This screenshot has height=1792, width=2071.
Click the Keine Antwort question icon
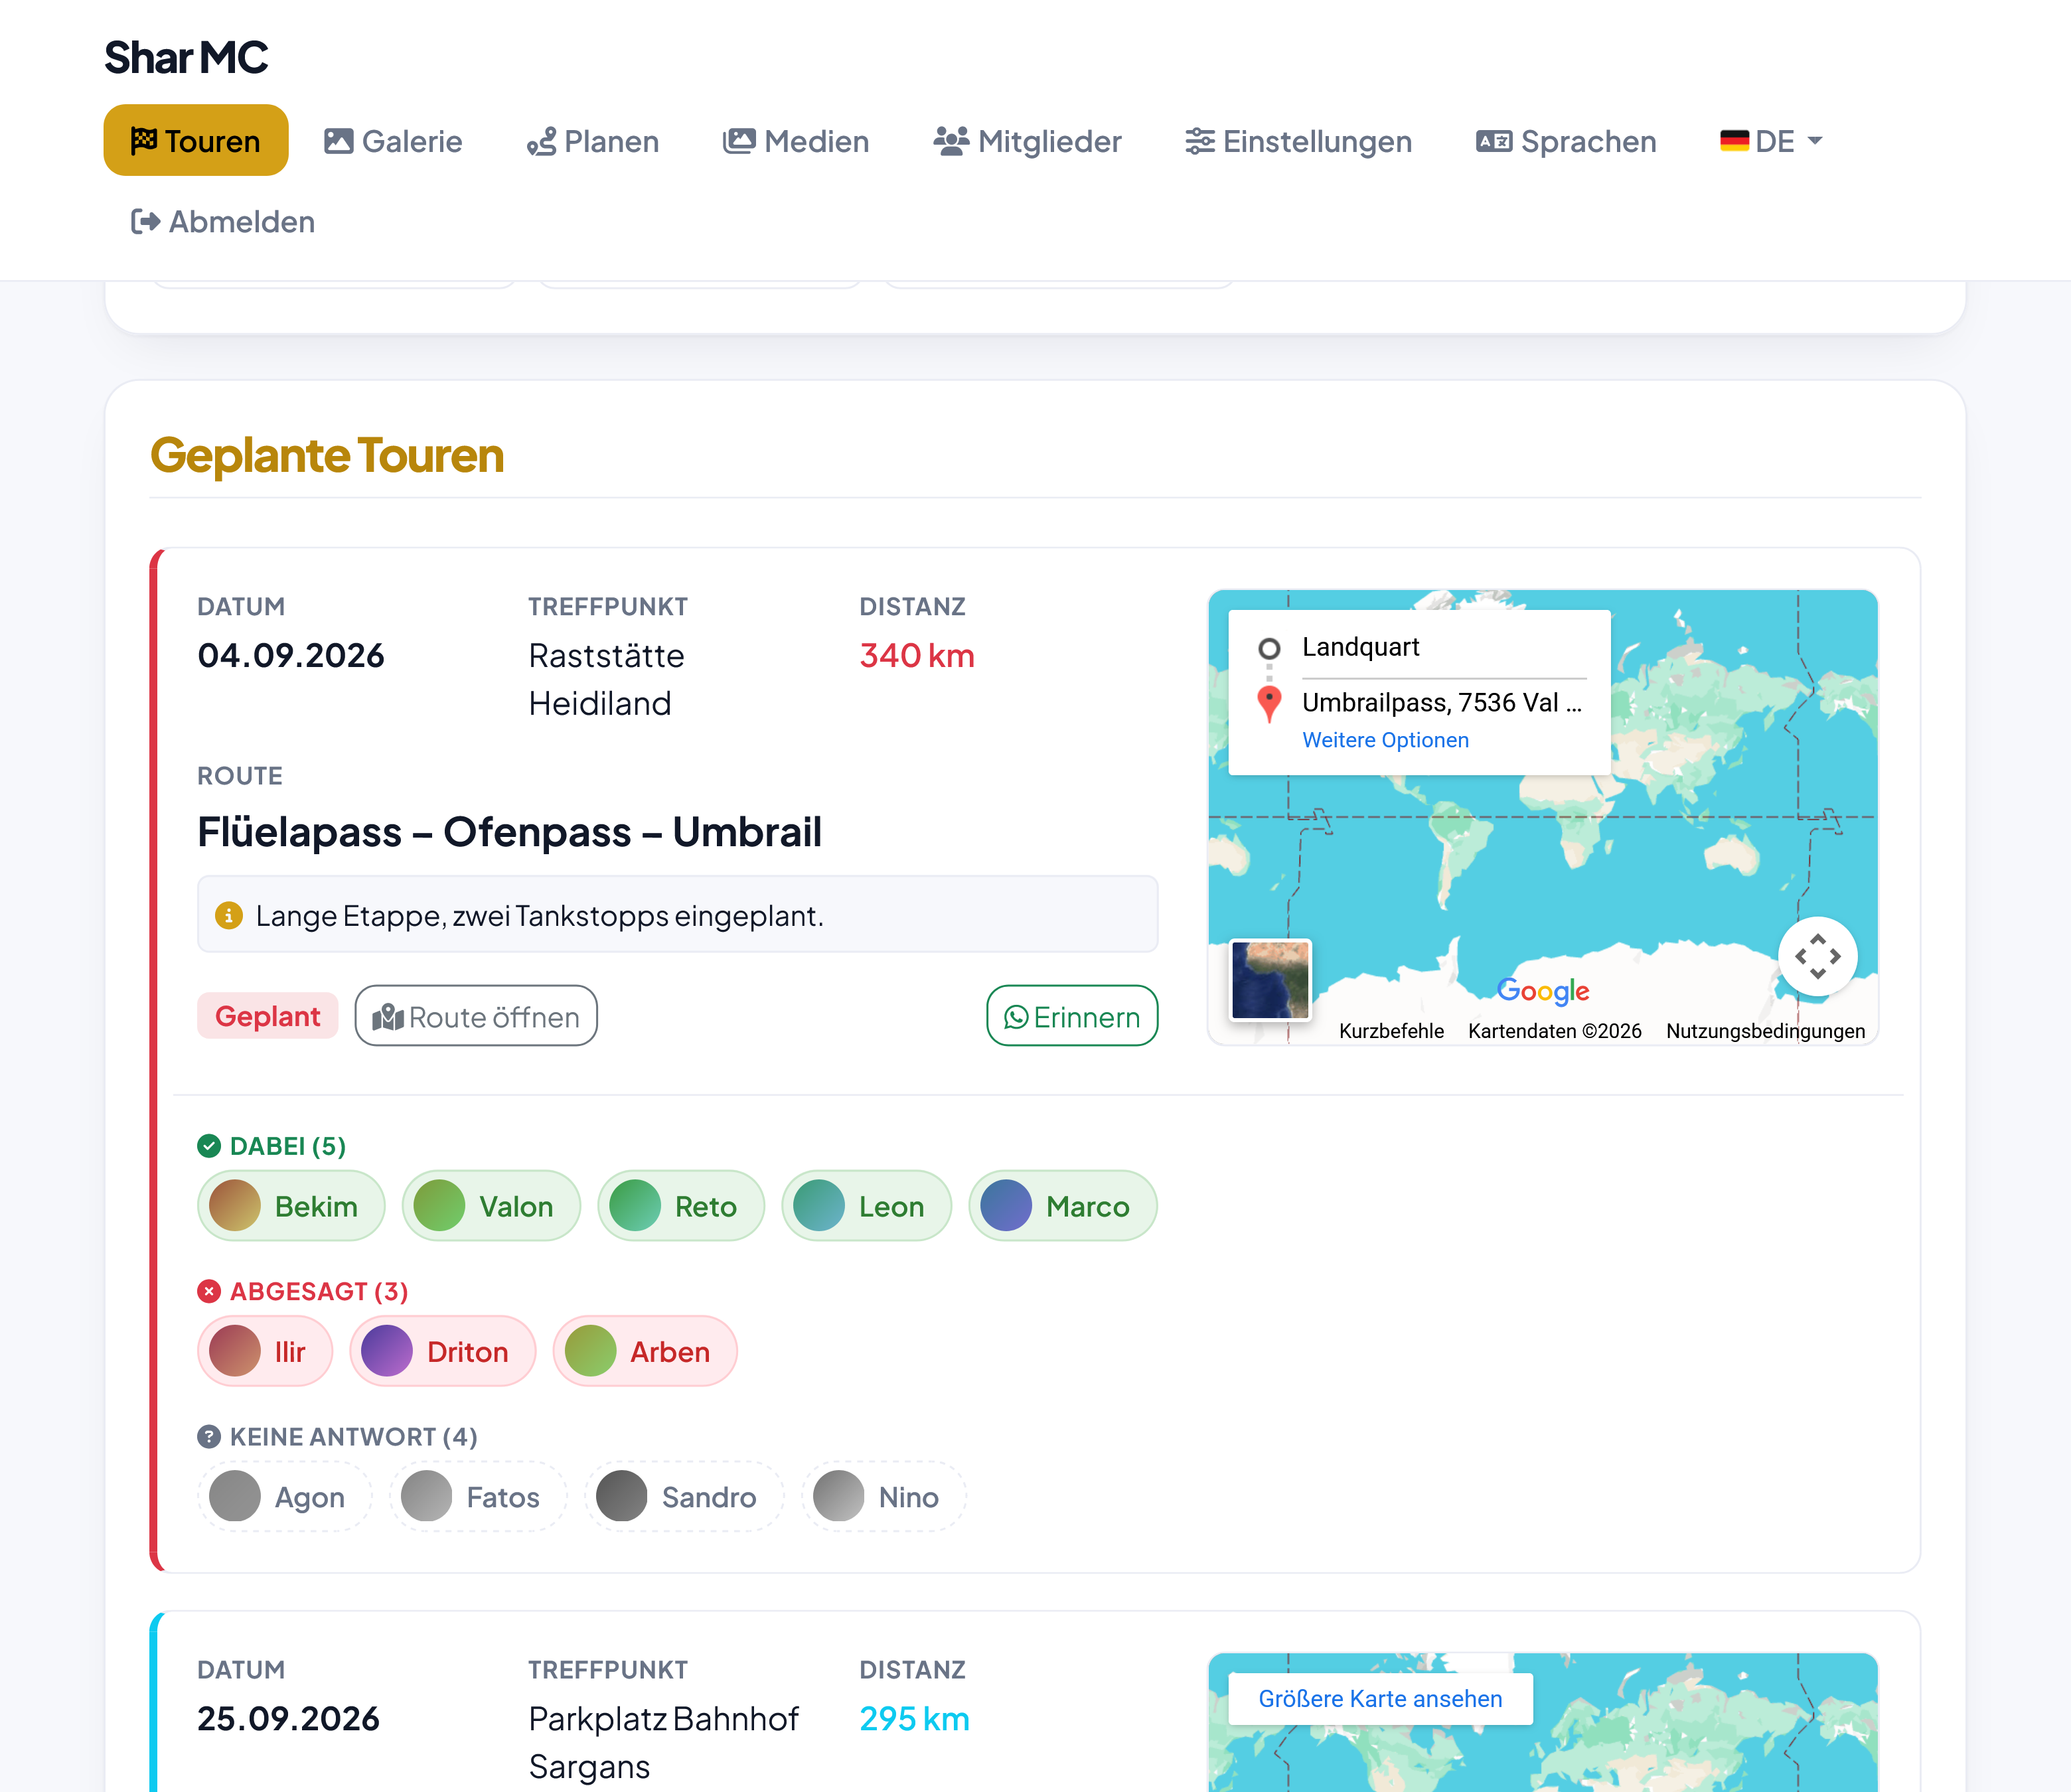pyautogui.click(x=209, y=1437)
